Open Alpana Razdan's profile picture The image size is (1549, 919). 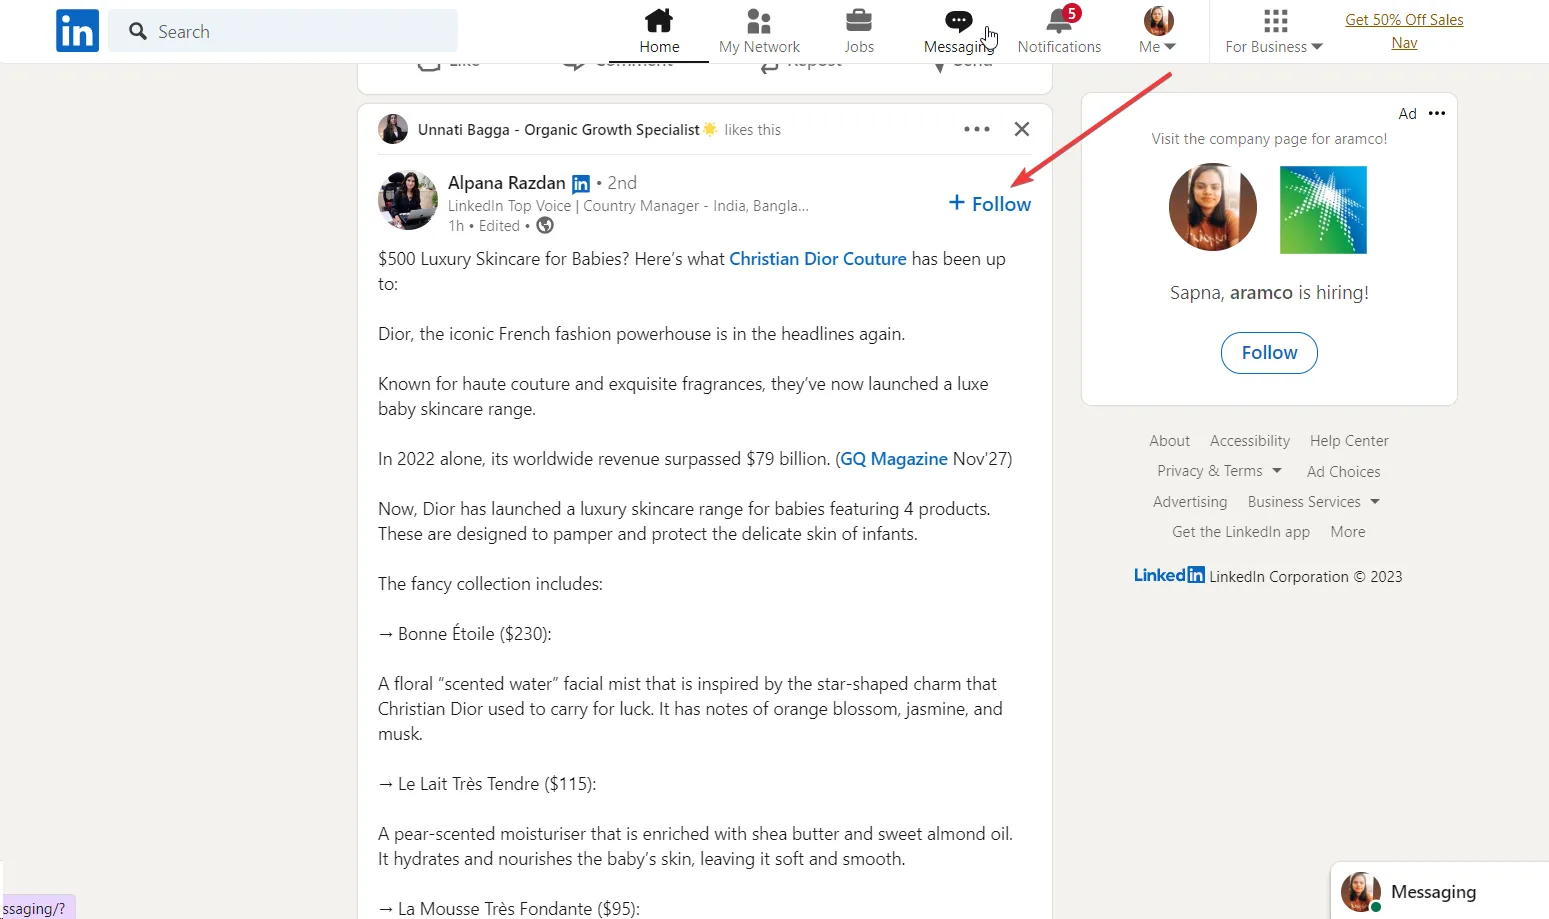coord(408,200)
